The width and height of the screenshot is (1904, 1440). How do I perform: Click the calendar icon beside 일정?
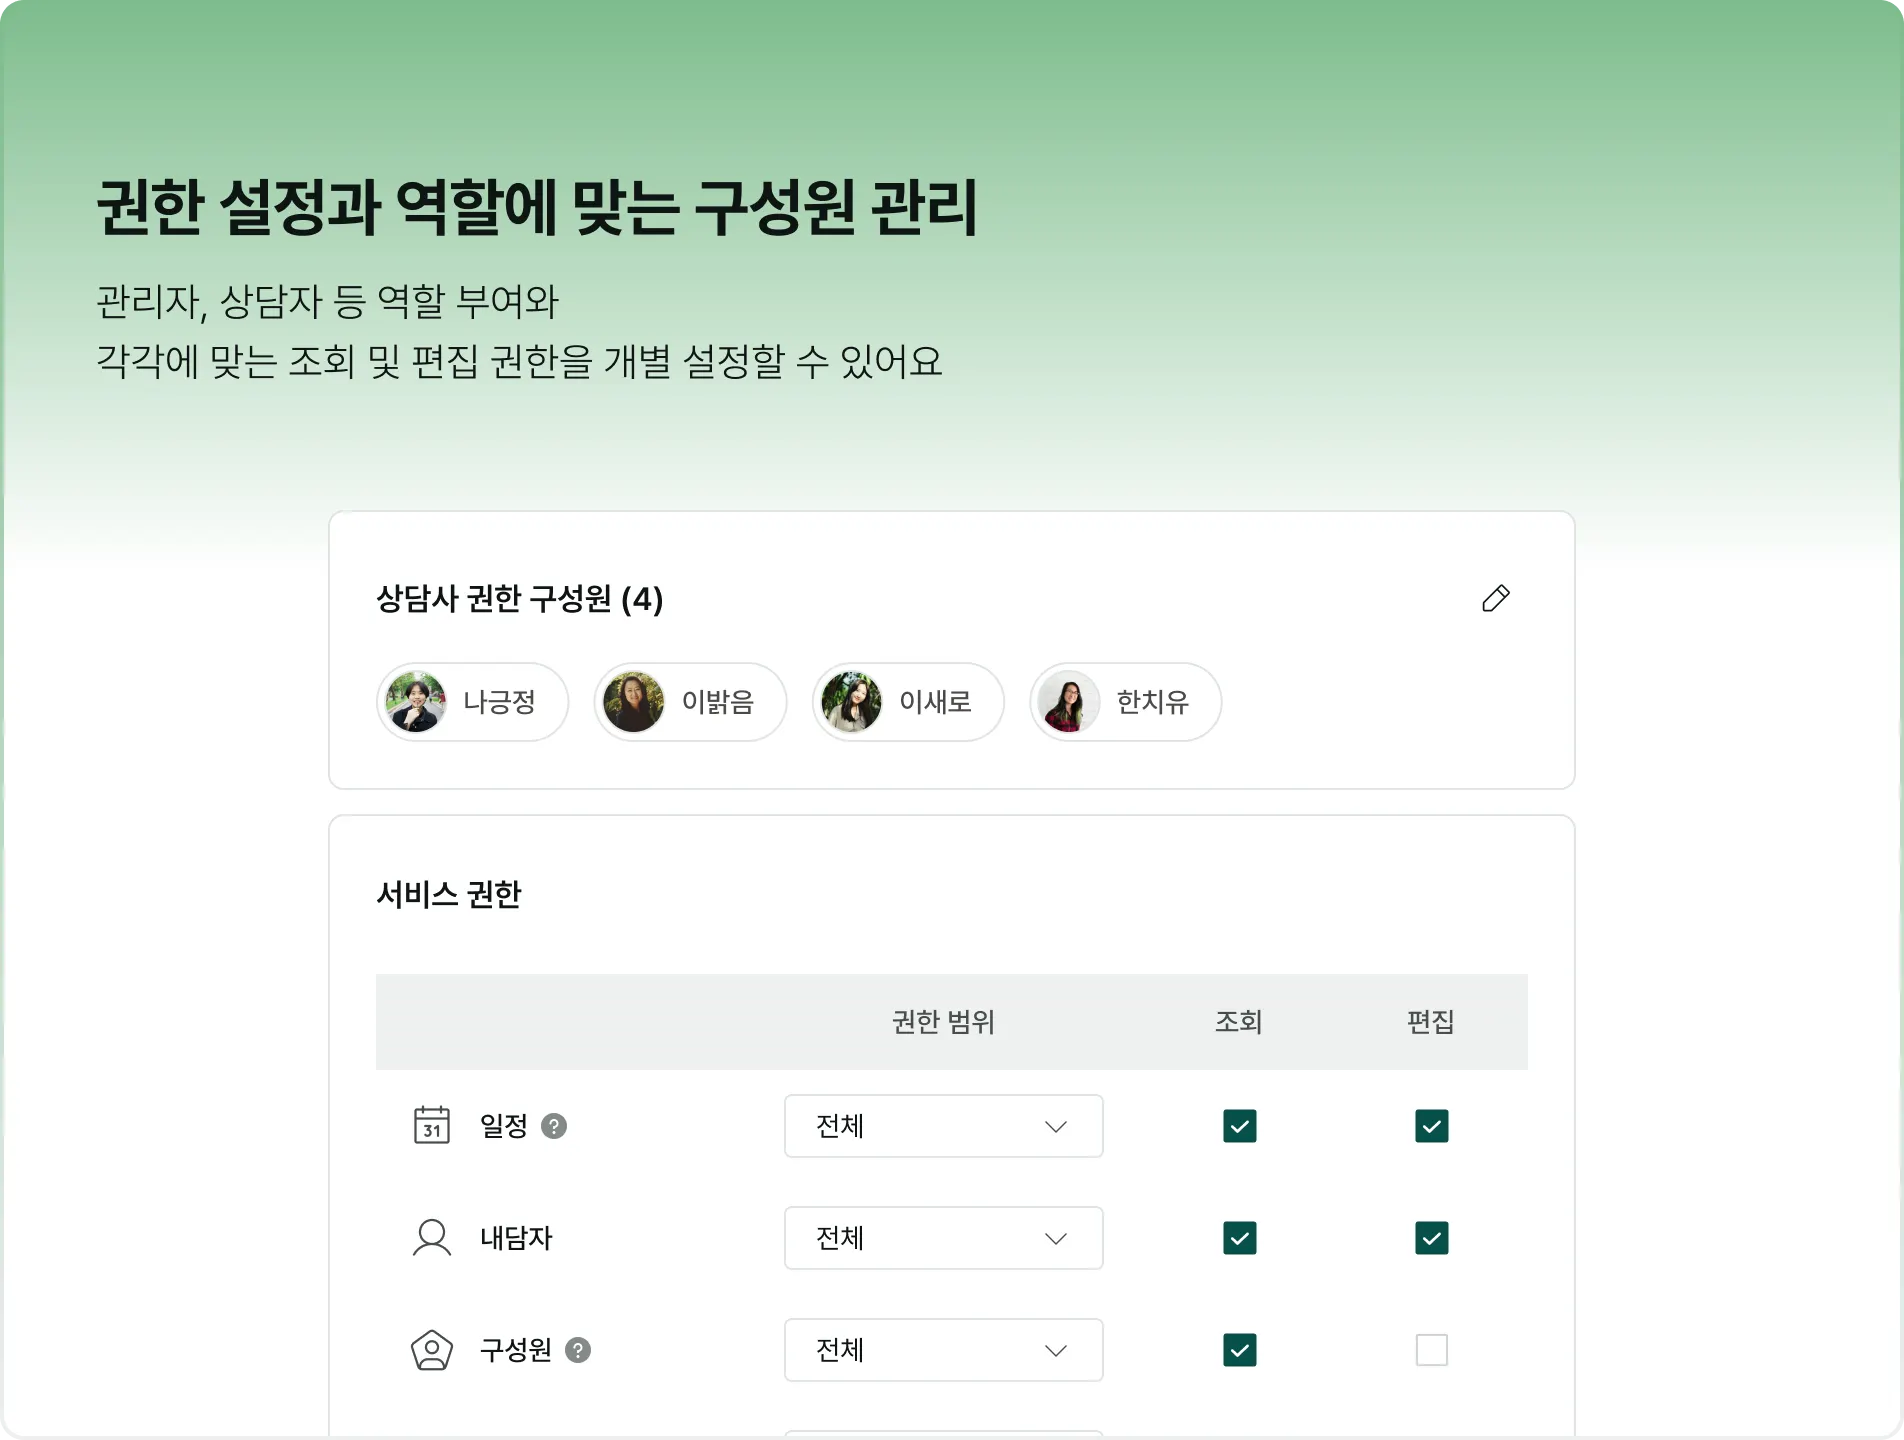tap(432, 1125)
